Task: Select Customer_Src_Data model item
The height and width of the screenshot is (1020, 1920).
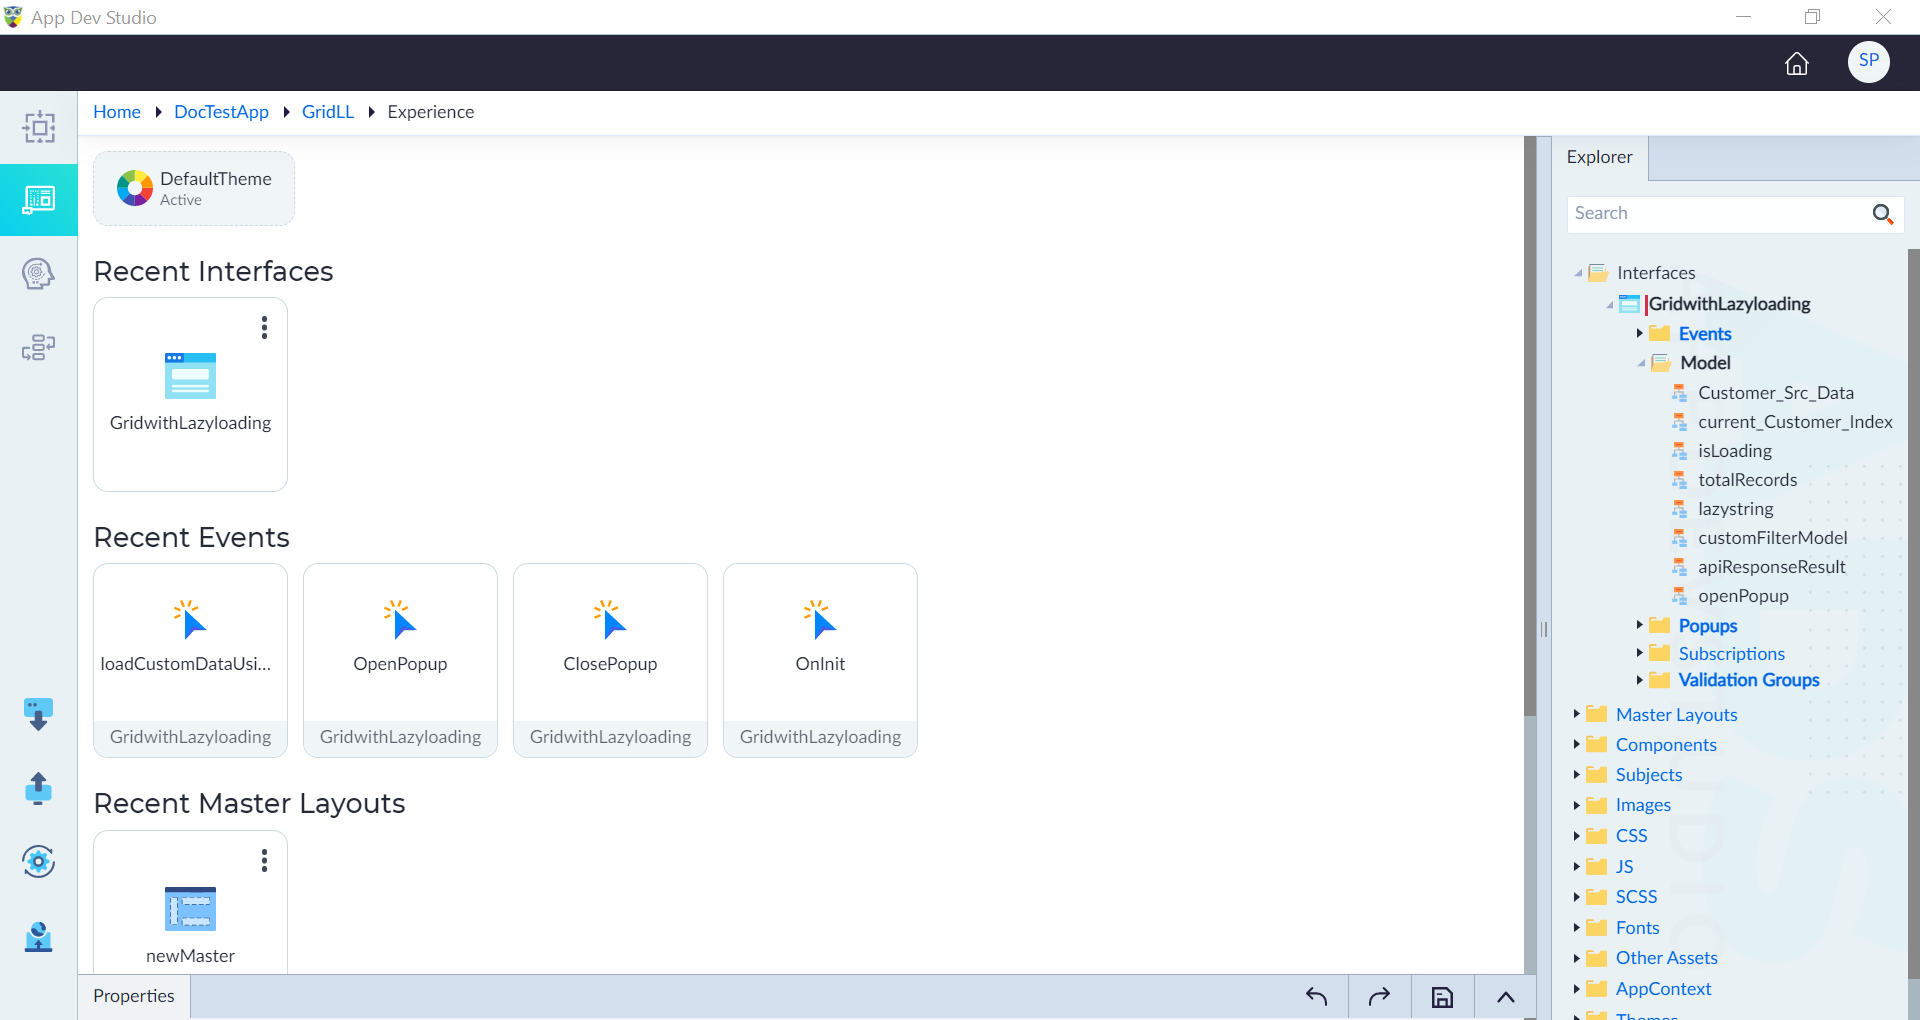Action: 1775,393
